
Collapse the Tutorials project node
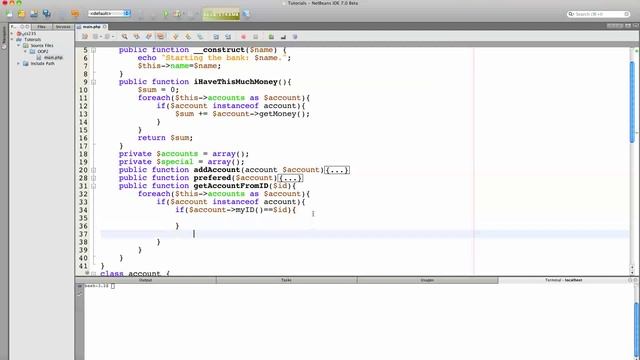click(x=12, y=40)
